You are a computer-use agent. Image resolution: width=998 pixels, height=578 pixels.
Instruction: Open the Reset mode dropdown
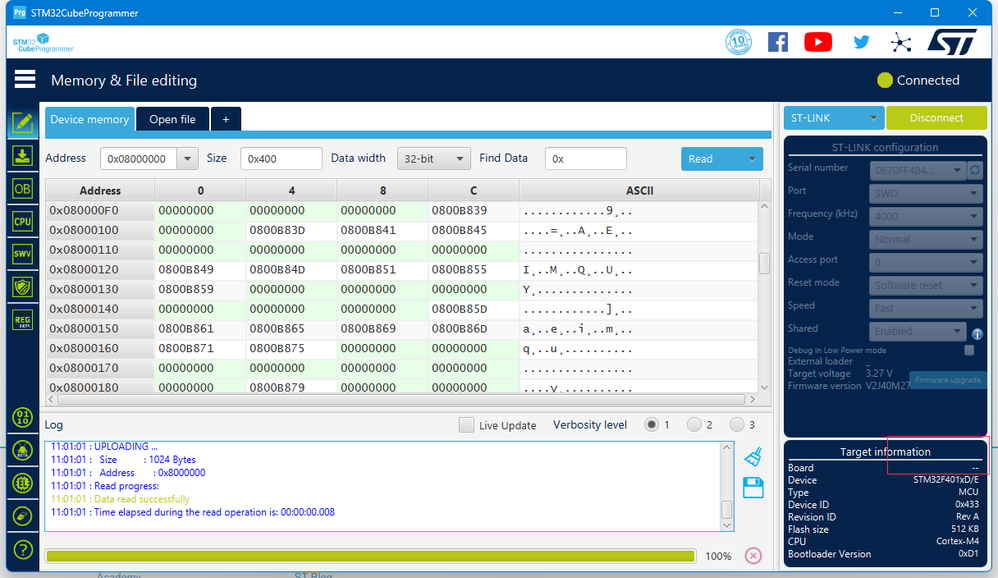pyautogui.click(x=925, y=285)
